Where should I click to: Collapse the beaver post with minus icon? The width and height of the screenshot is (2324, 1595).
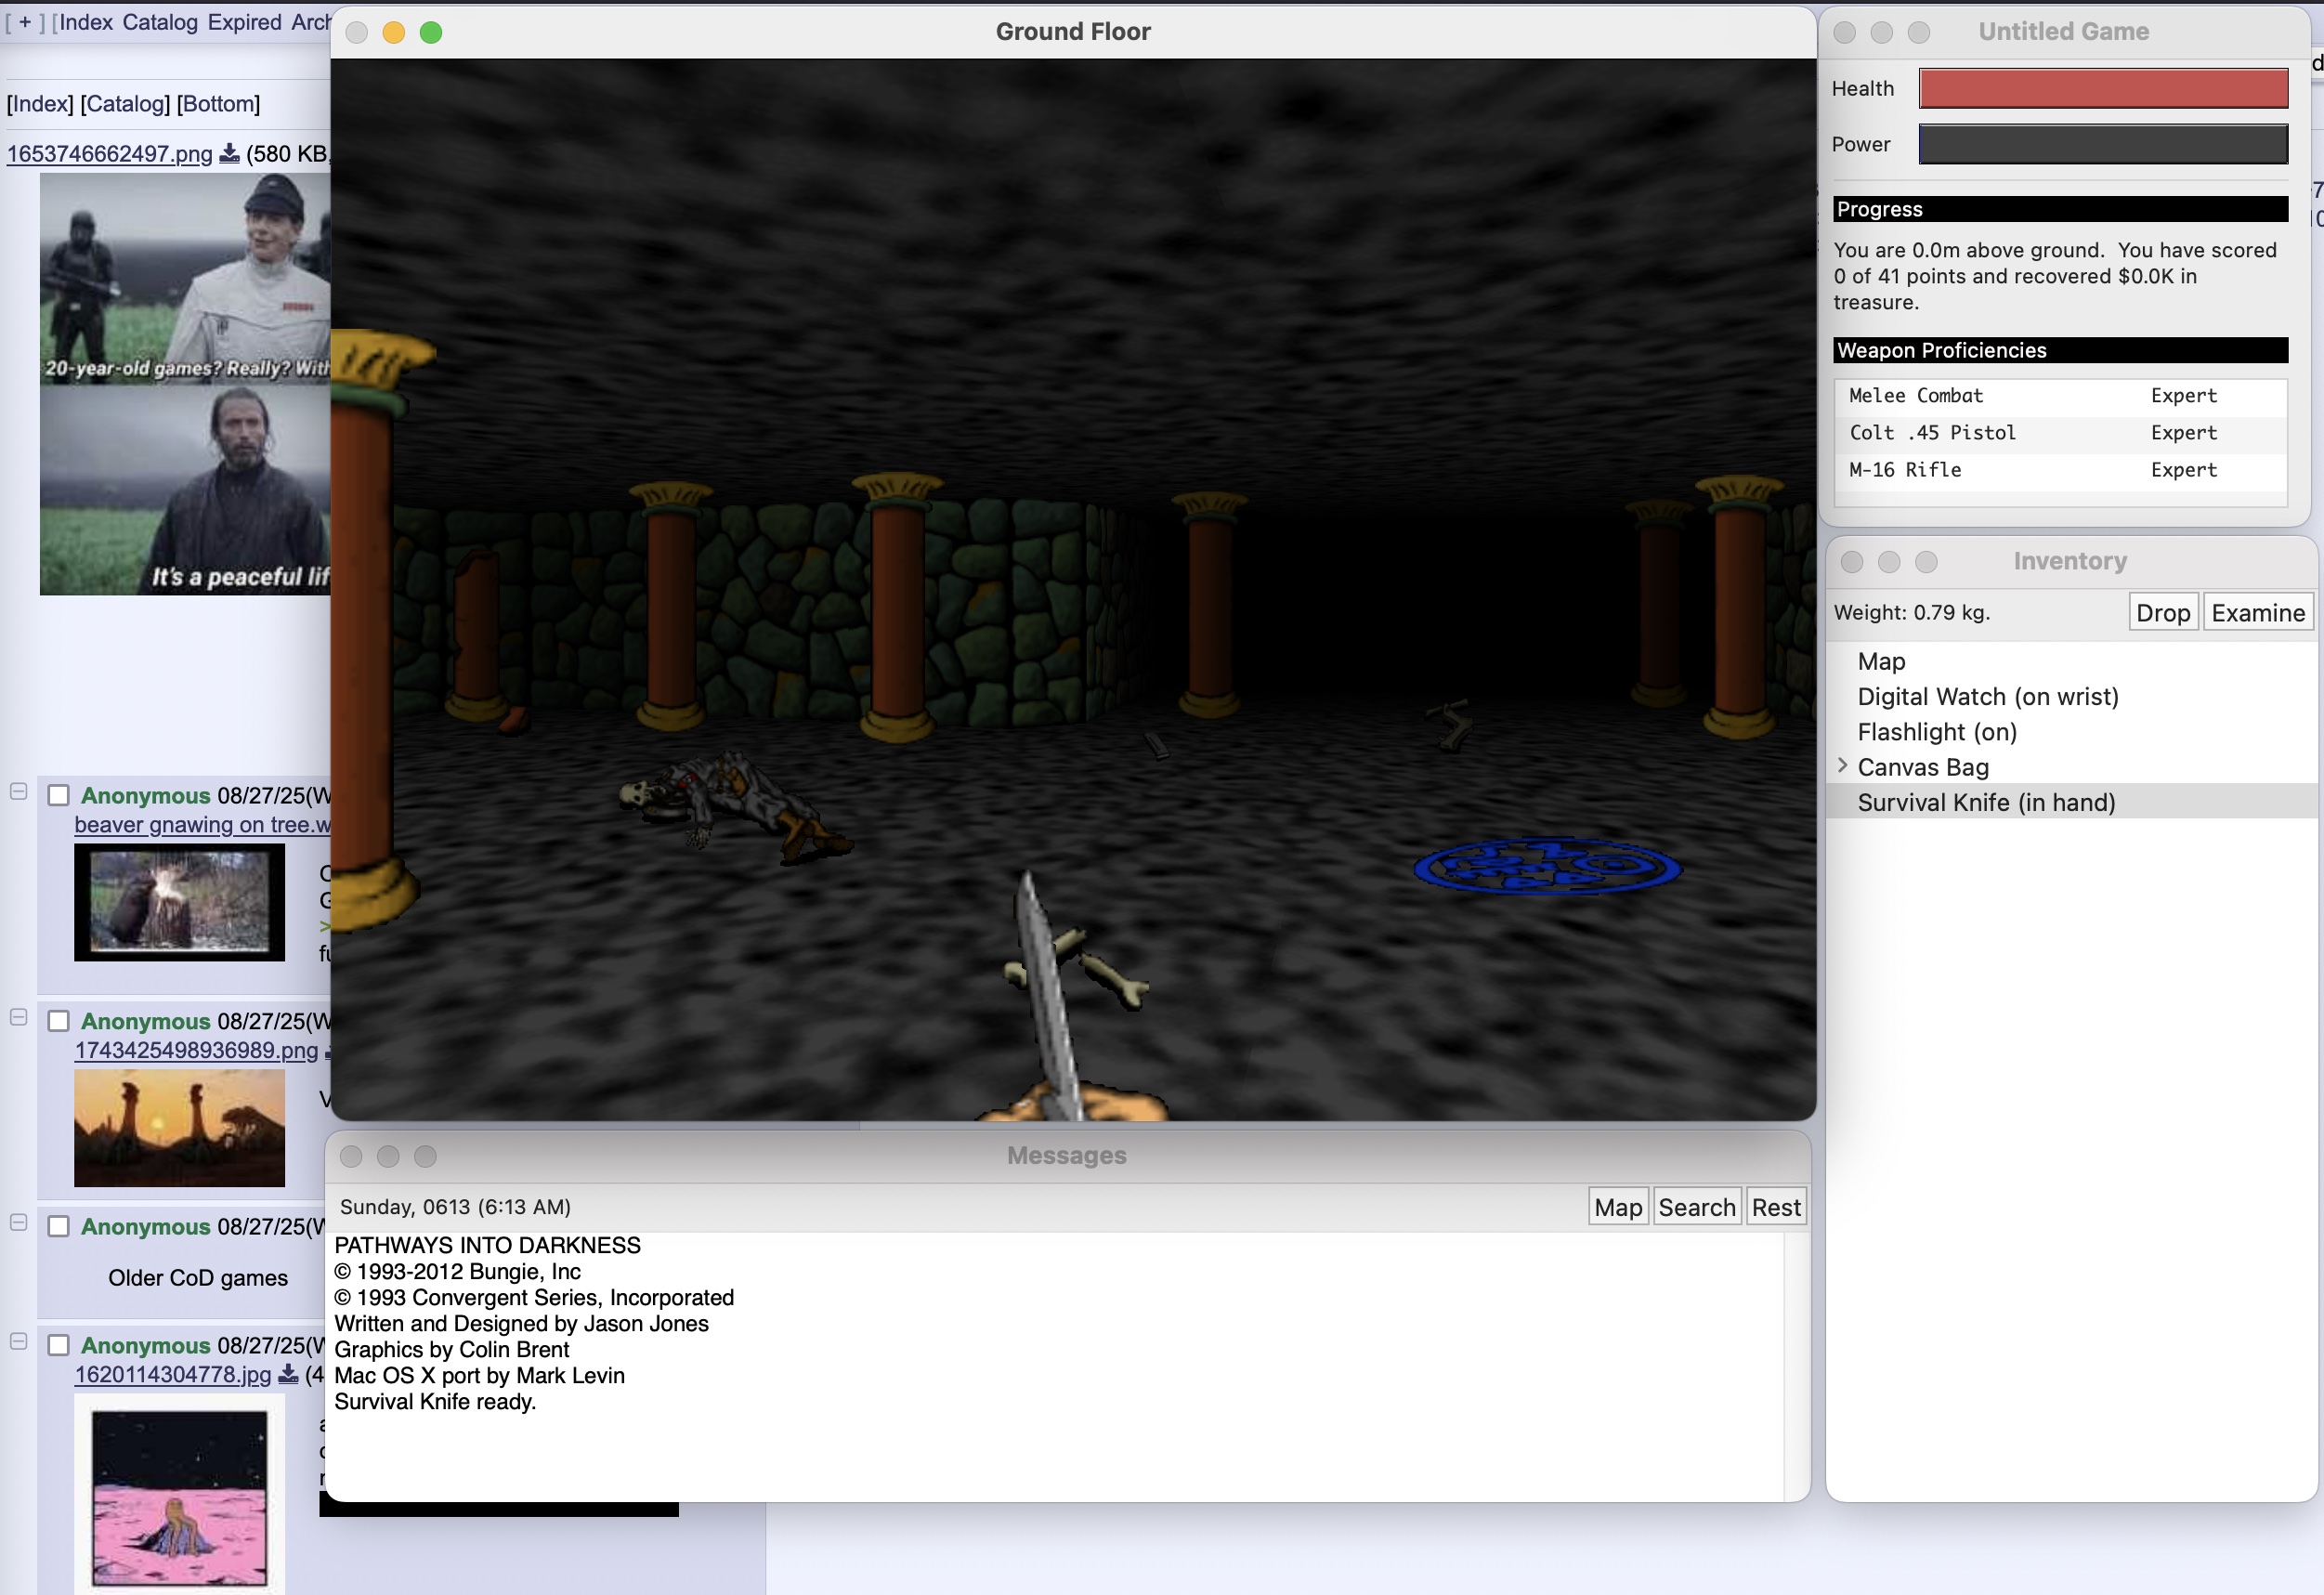click(18, 791)
